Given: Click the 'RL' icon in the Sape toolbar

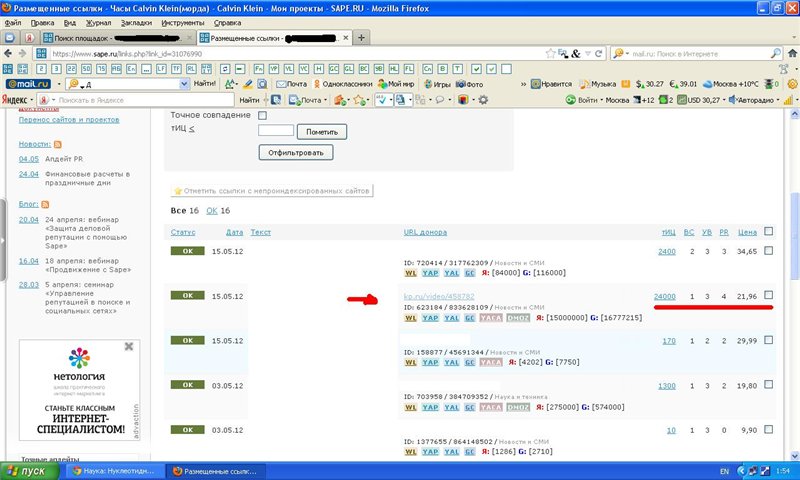Looking at the screenshot, I should pyautogui.click(x=191, y=69).
